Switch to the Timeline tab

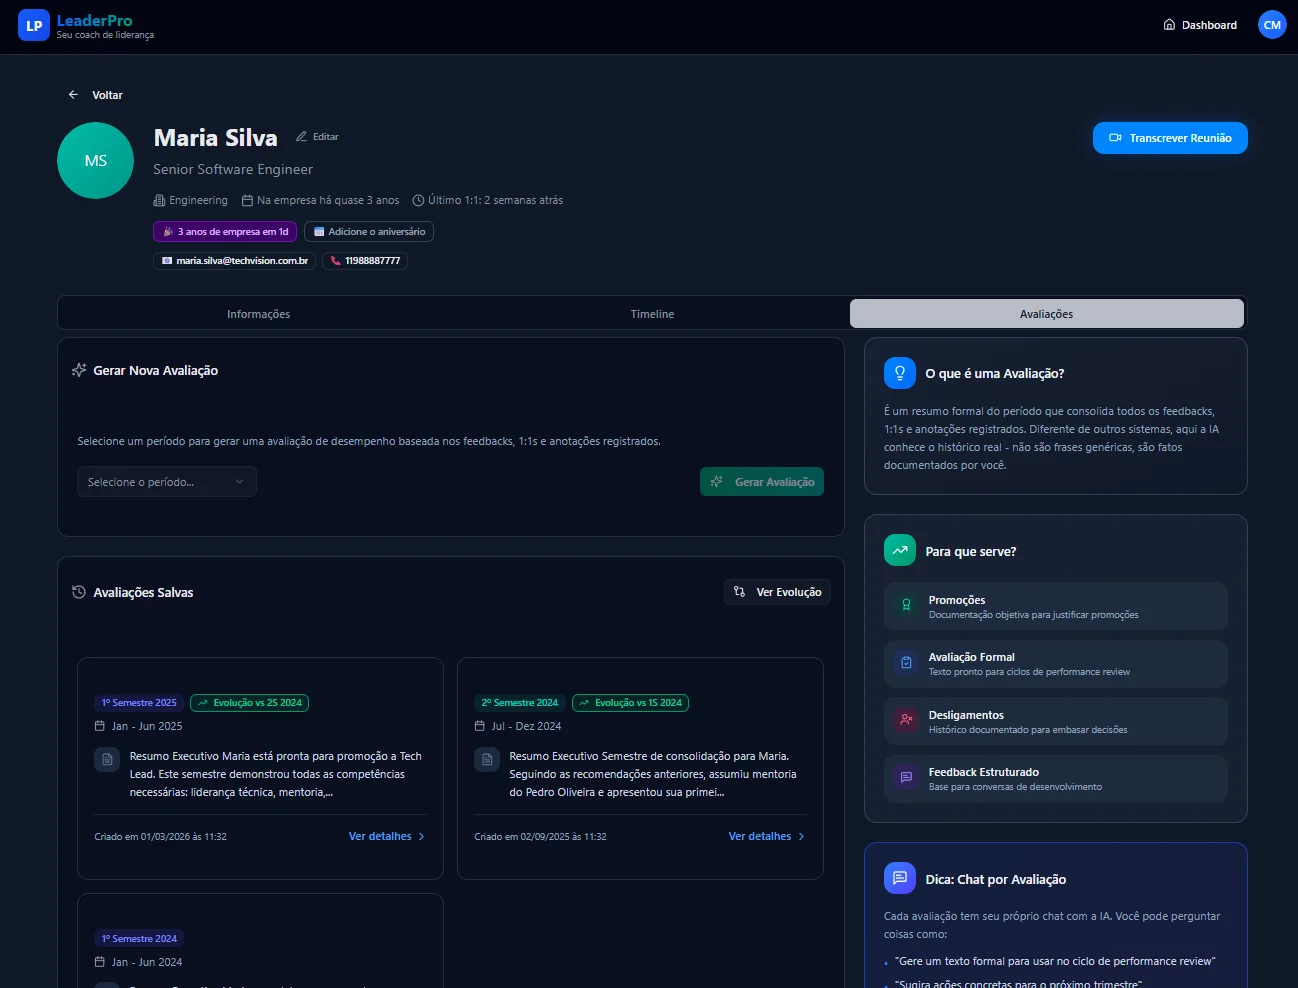pyautogui.click(x=652, y=314)
